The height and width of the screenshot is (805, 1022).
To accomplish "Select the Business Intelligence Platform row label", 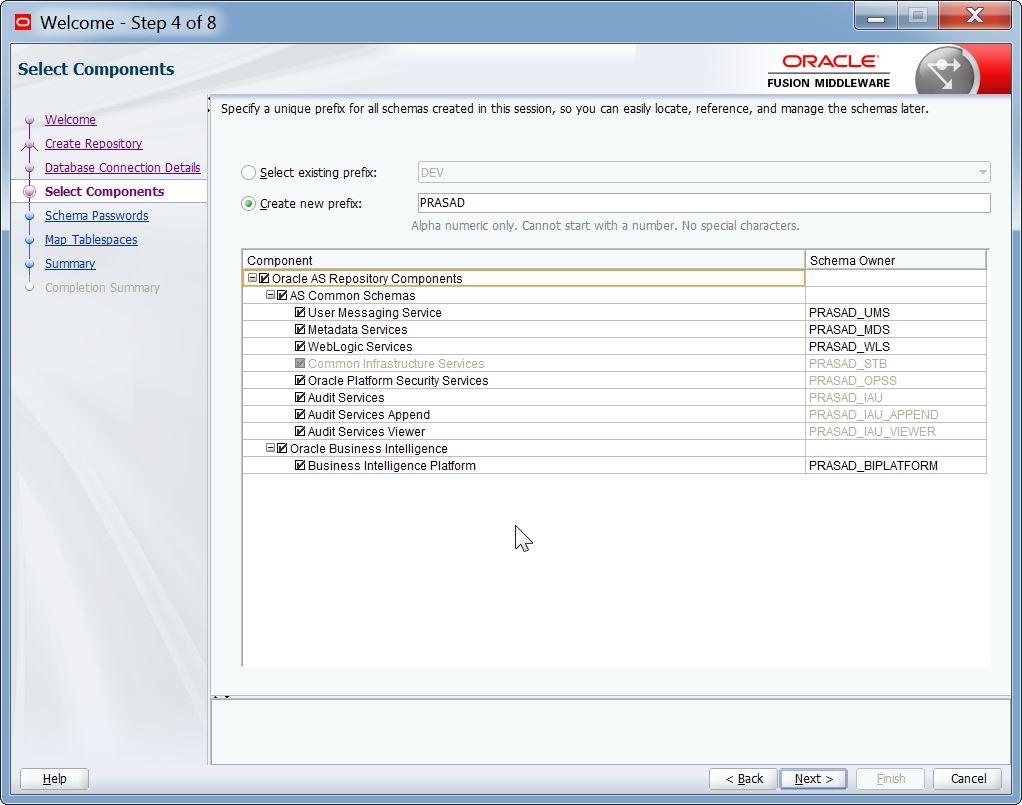I will coord(392,465).
